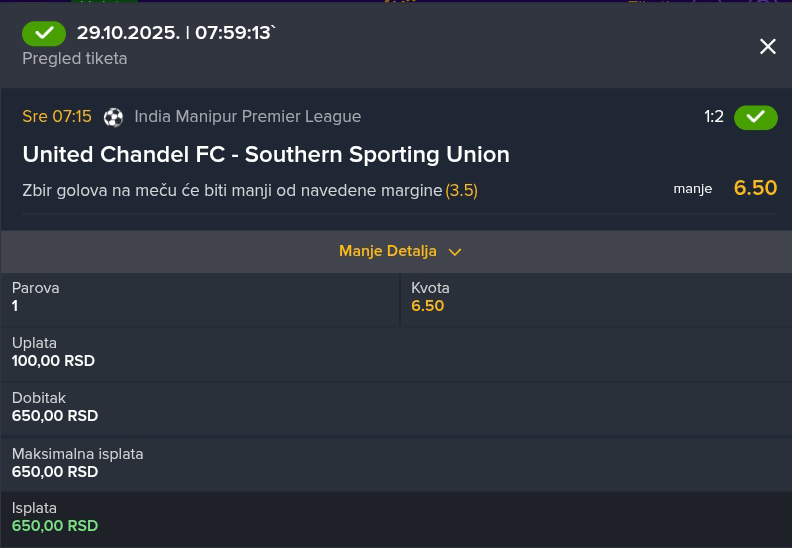
Task: Click the Sre 07:15 match time
Action: [x=57, y=116]
